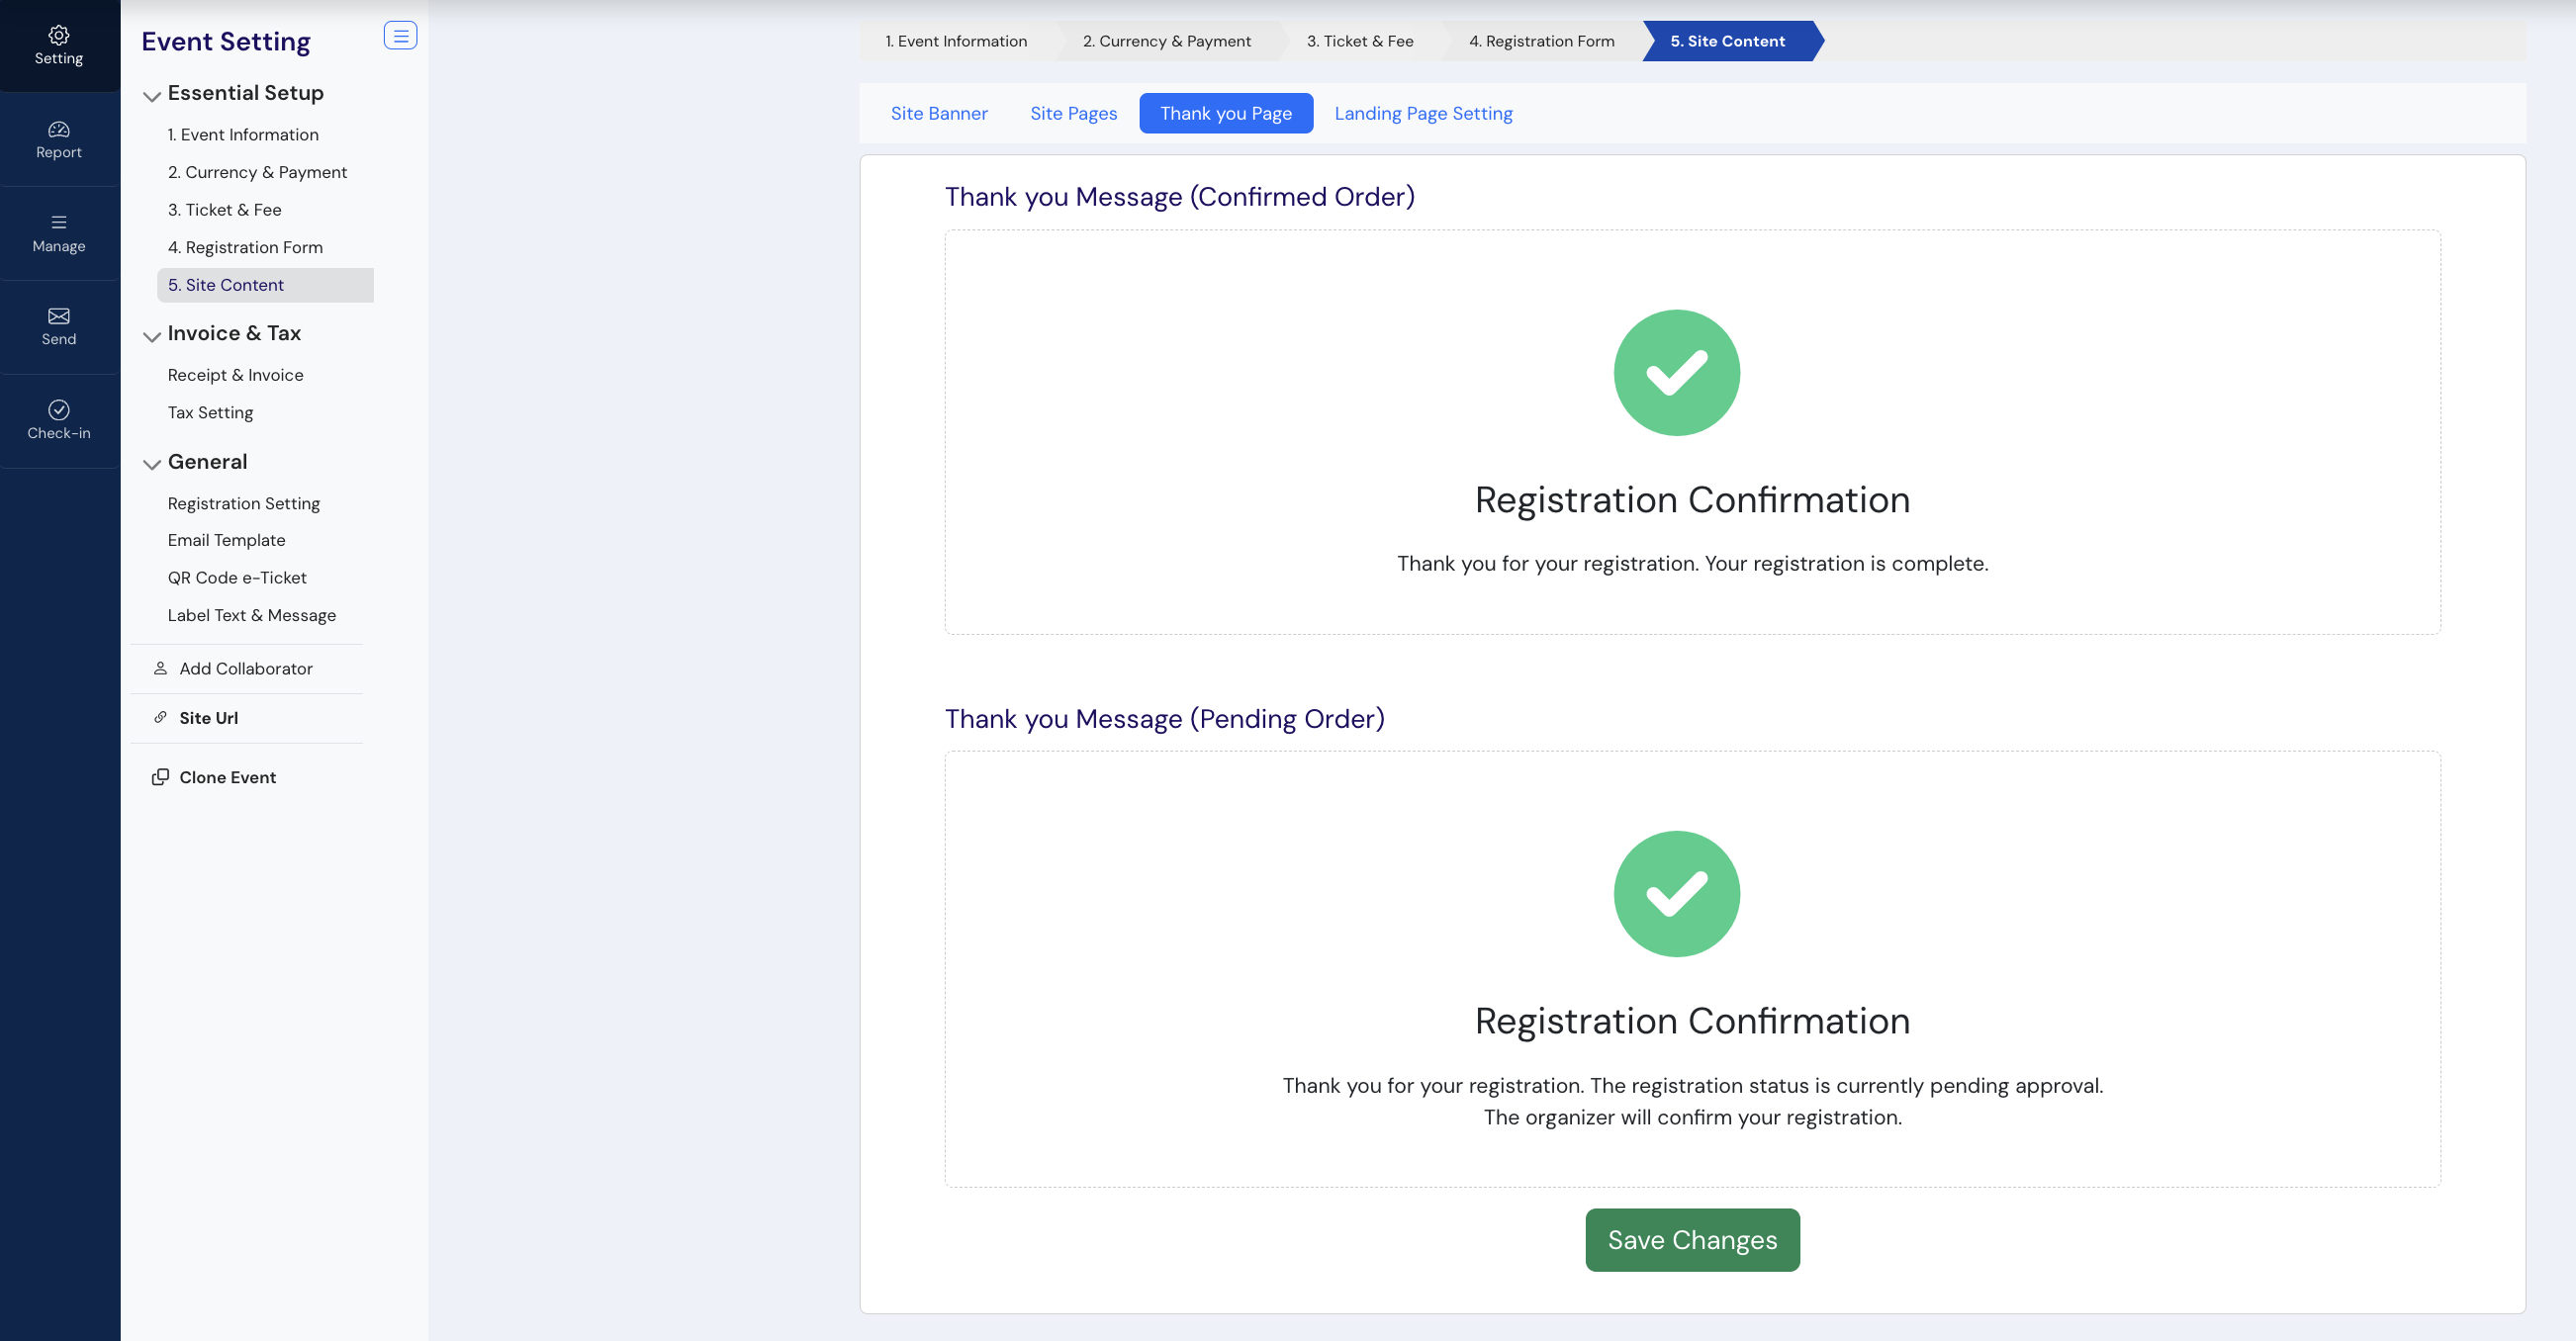Viewport: 2576px width, 1341px height.
Task: Collapse the General section chevron
Action: 152,464
